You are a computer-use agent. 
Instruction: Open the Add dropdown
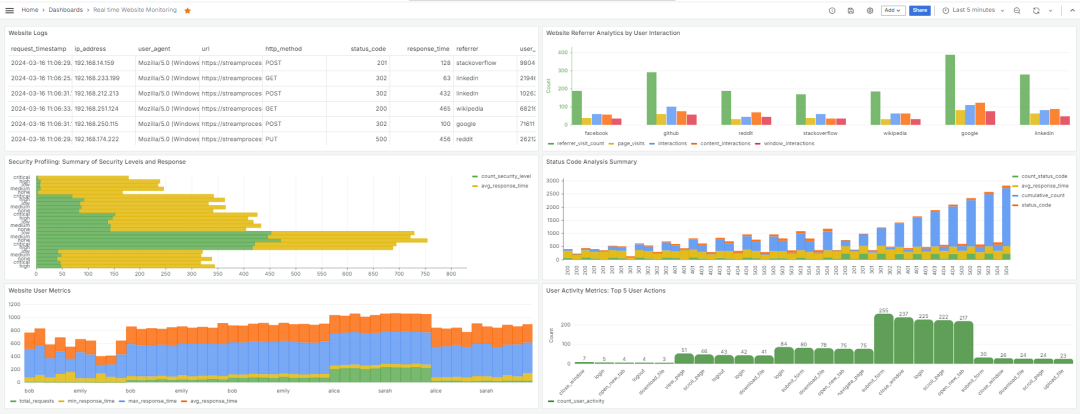[x=893, y=10]
